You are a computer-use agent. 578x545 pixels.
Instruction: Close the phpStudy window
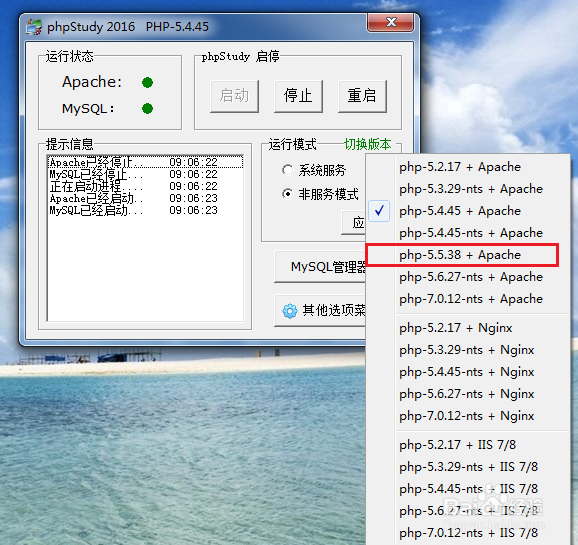pos(390,22)
